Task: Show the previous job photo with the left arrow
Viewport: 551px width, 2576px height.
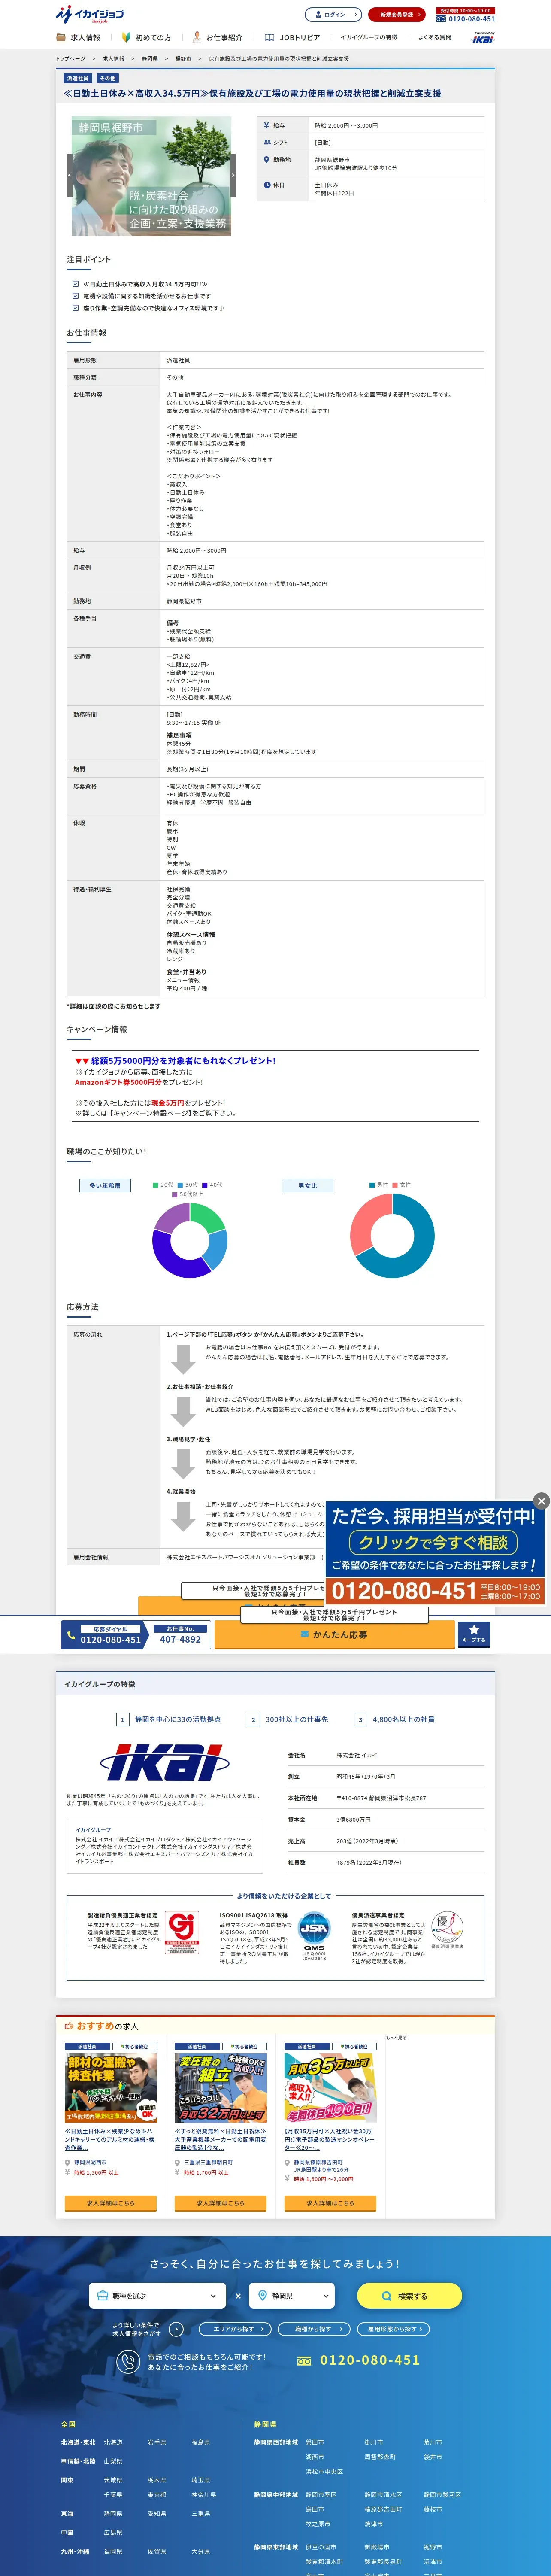Action: tap(70, 175)
